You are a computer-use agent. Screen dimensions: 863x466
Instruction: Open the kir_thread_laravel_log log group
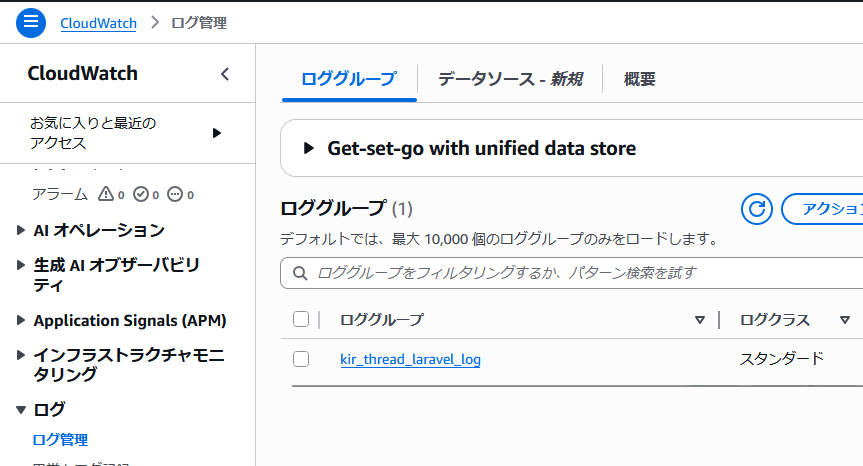tap(410, 359)
